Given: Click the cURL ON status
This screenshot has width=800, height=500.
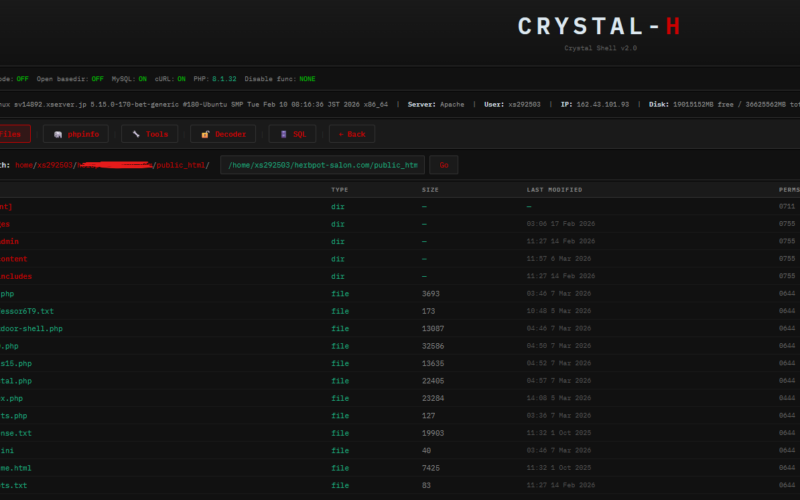Looking at the screenshot, I should pos(181,79).
